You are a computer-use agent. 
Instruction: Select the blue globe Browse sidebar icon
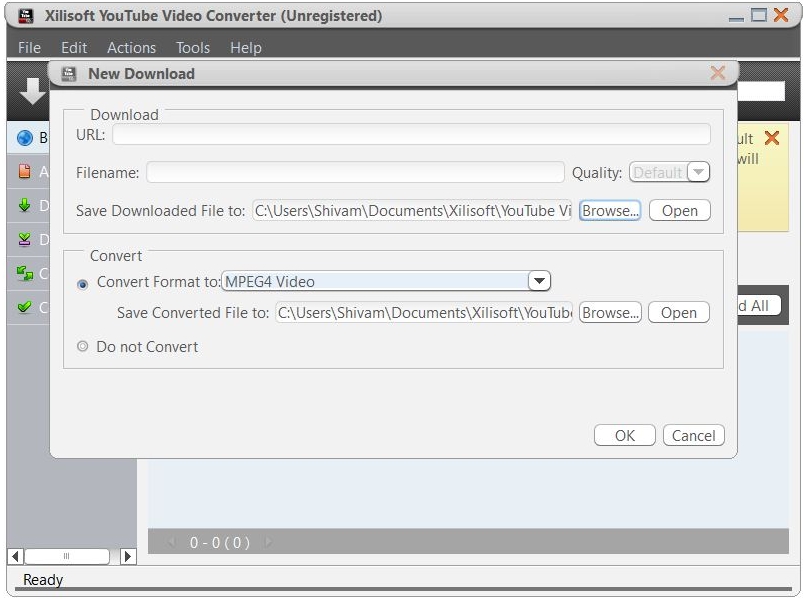coord(24,138)
